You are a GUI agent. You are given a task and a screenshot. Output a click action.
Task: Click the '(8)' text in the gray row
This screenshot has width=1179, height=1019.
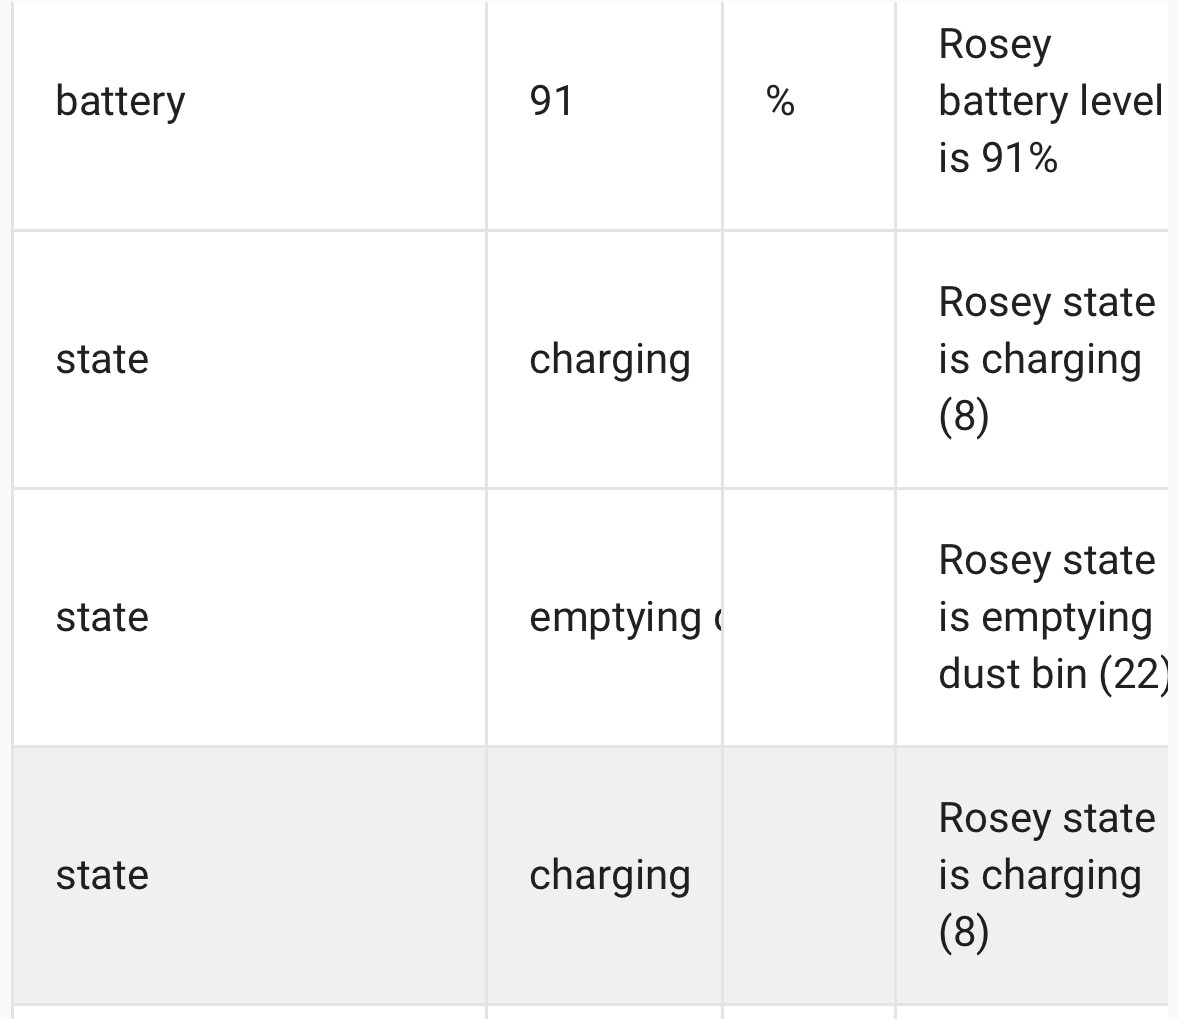tap(963, 933)
